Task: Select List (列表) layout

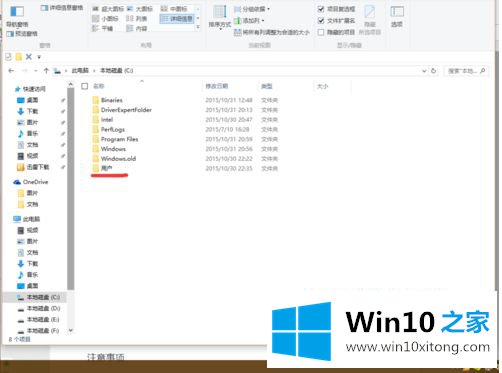Action: [137, 19]
